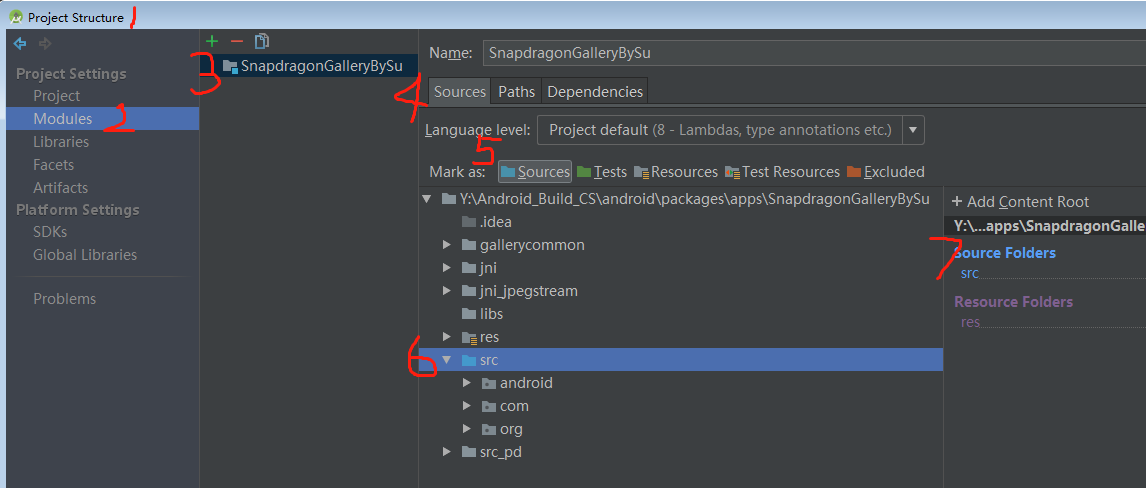Click the Android Studio window title icon
1146x488 pixels.
point(16,17)
